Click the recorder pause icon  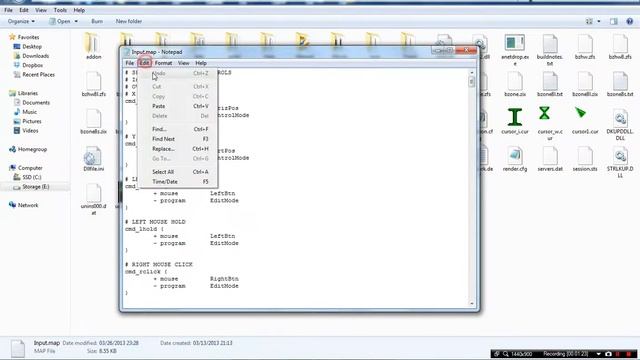[x=618, y=354]
